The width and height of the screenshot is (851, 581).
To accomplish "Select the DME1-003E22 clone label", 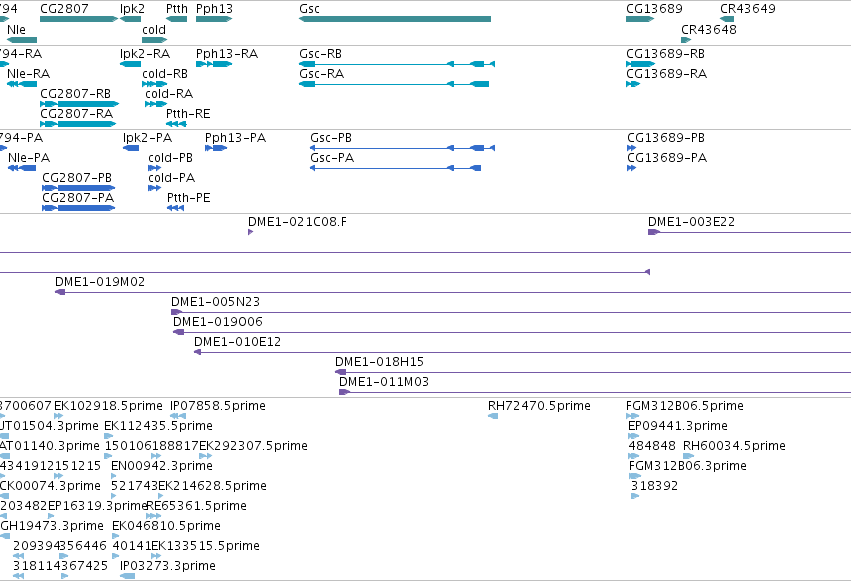I will [691, 222].
